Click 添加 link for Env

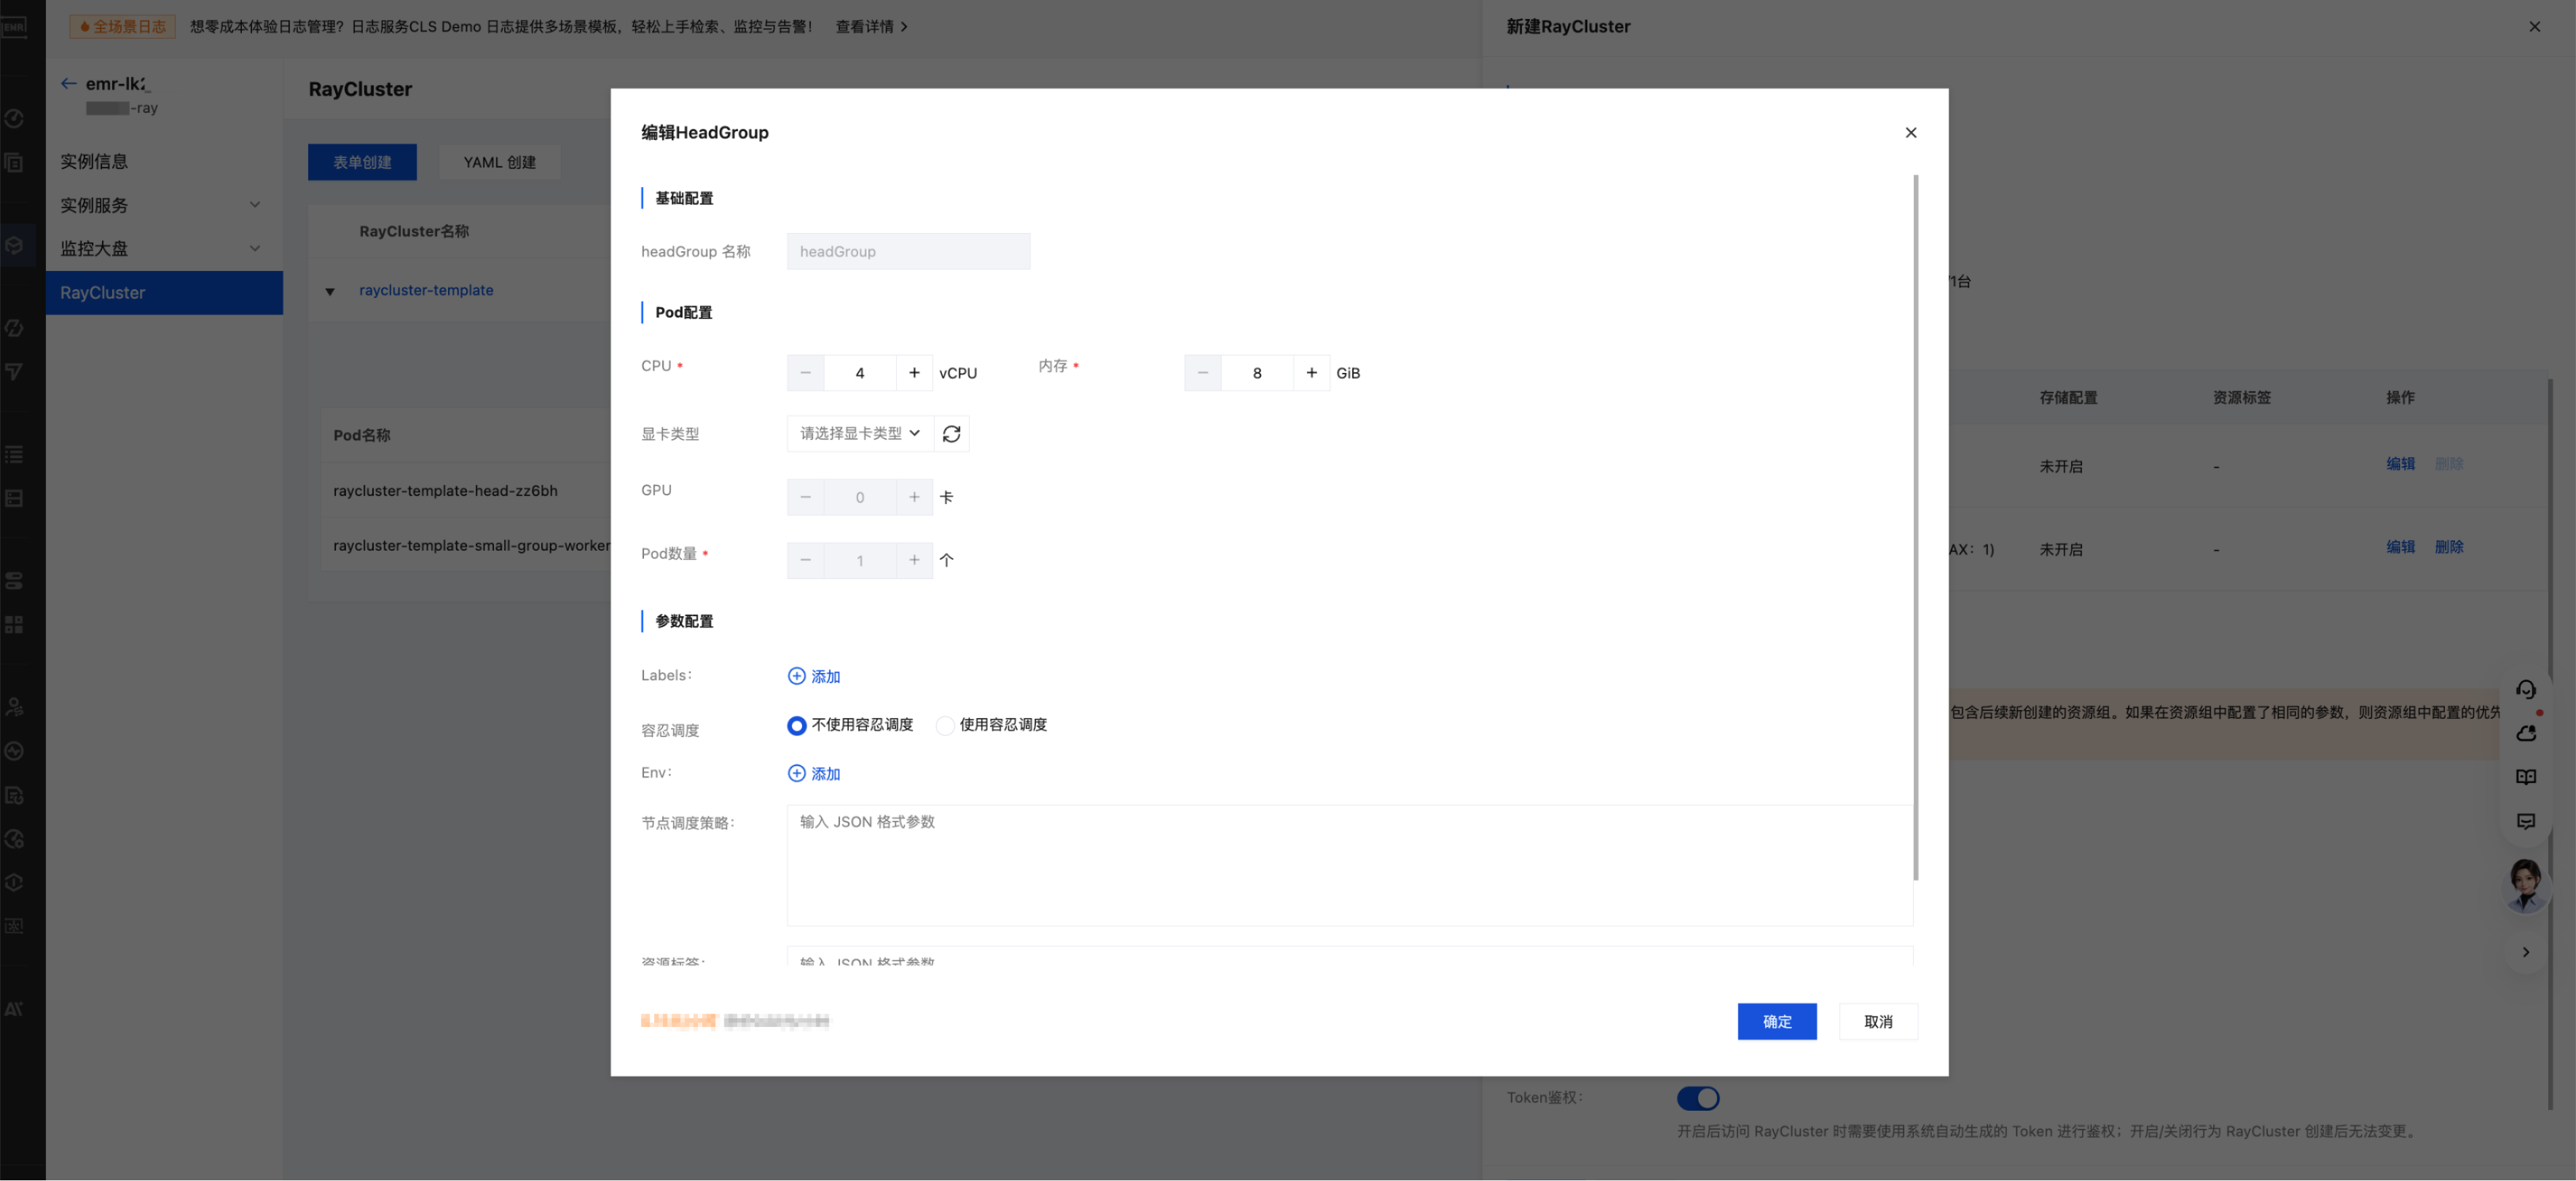(826, 773)
